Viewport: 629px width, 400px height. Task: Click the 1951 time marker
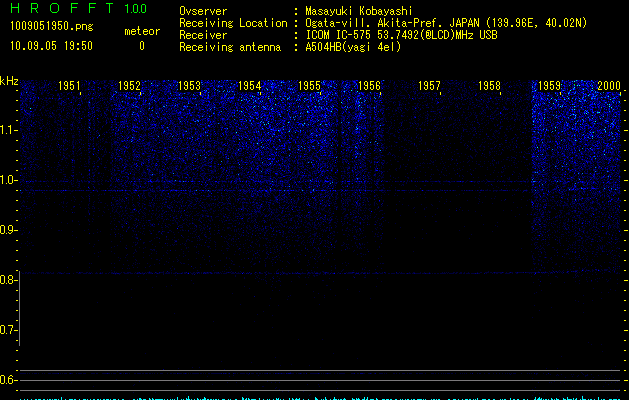pyautogui.click(x=69, y=86)
